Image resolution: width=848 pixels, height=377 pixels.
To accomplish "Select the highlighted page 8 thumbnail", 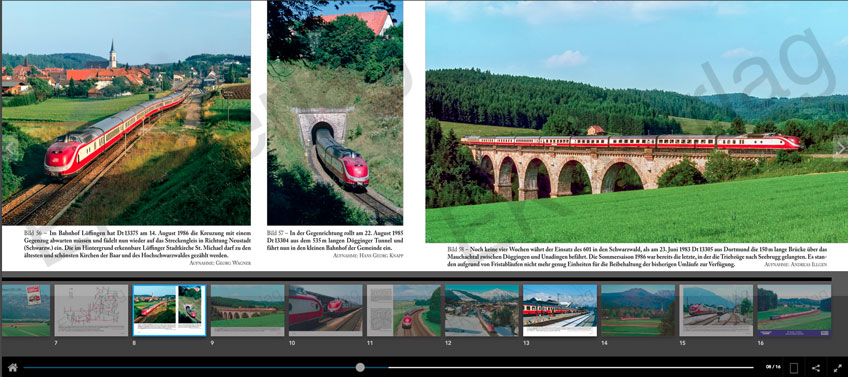I will [x=169, y=310].
